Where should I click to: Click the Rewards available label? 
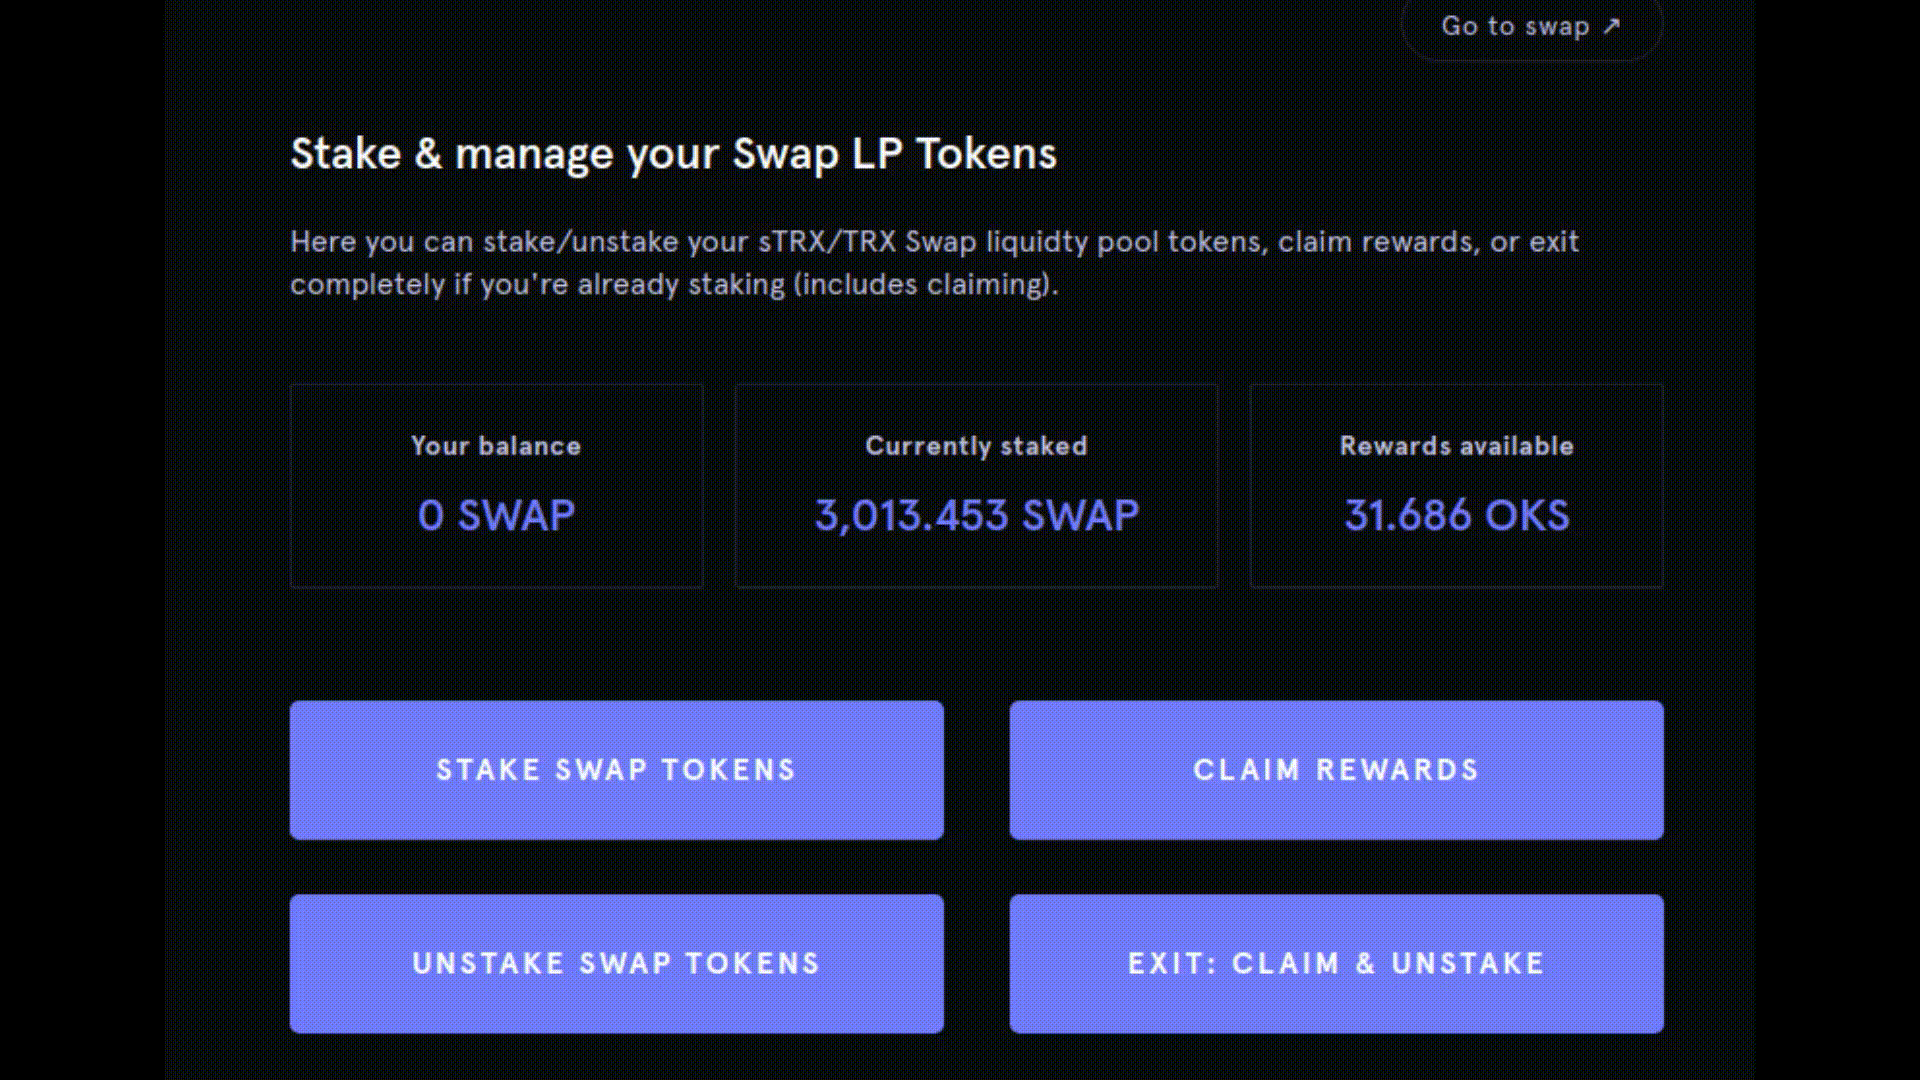point(1456,446)
